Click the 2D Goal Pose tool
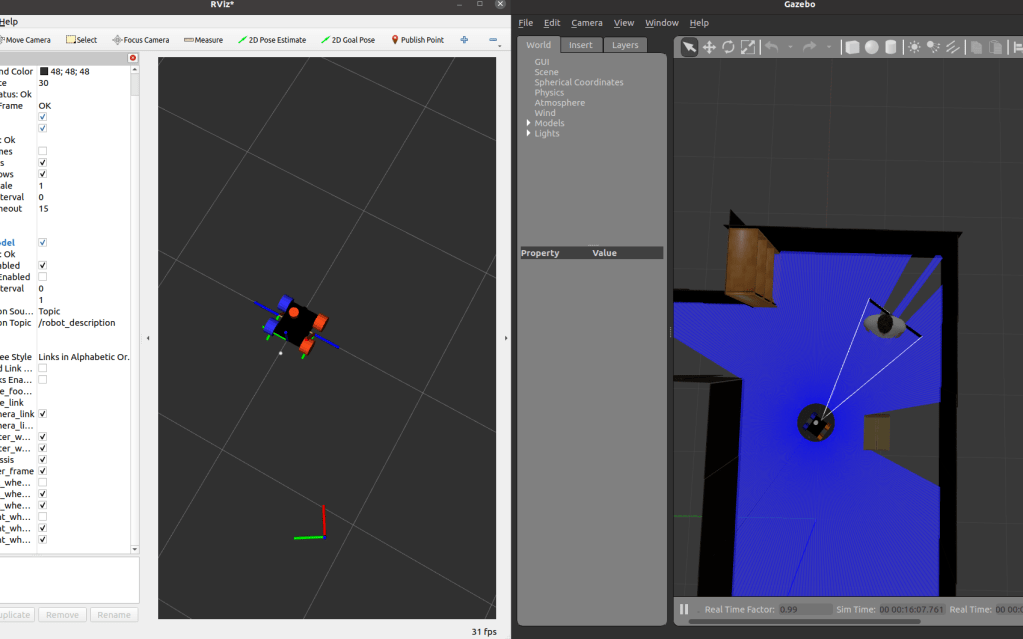 pos(348,40)
